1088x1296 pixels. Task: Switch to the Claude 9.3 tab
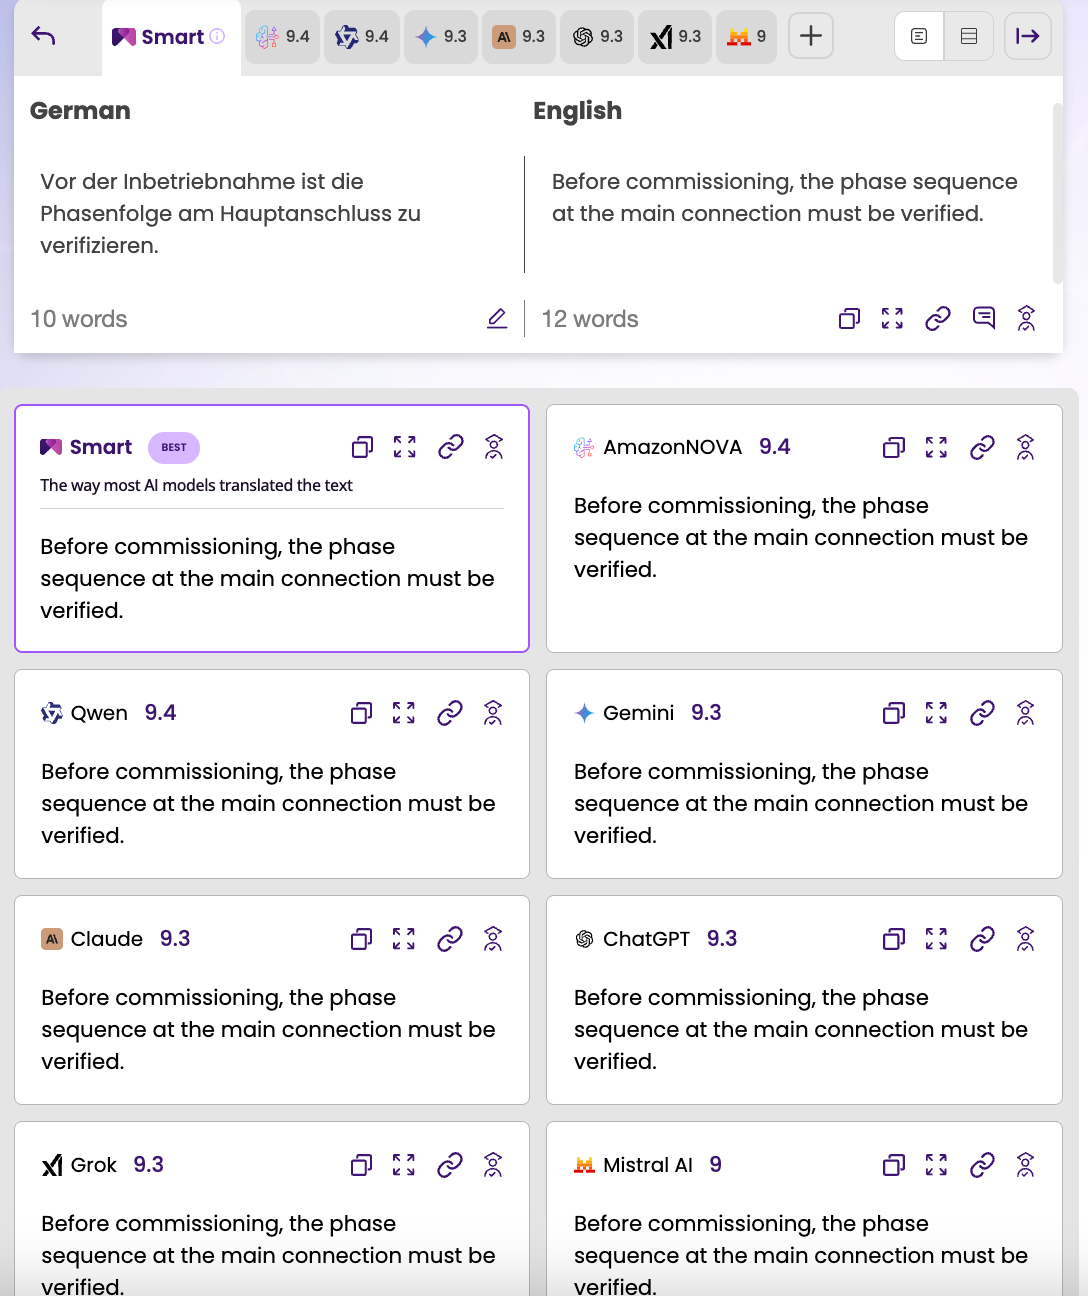click(519, 37)
